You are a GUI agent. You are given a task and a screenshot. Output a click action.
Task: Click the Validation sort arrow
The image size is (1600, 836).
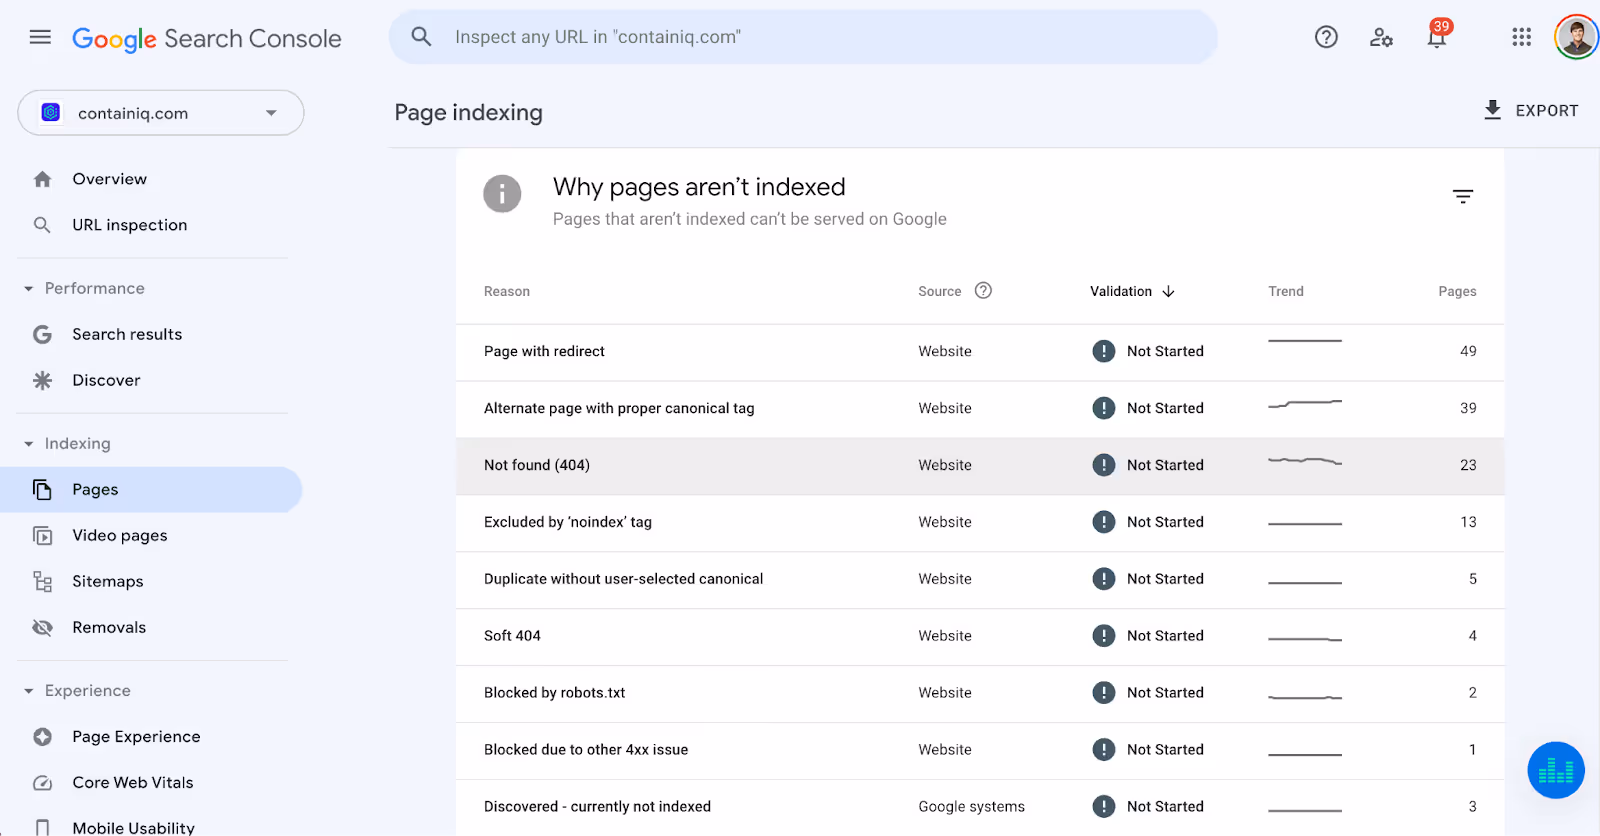pyautogui.click(x=1168, y=291)
